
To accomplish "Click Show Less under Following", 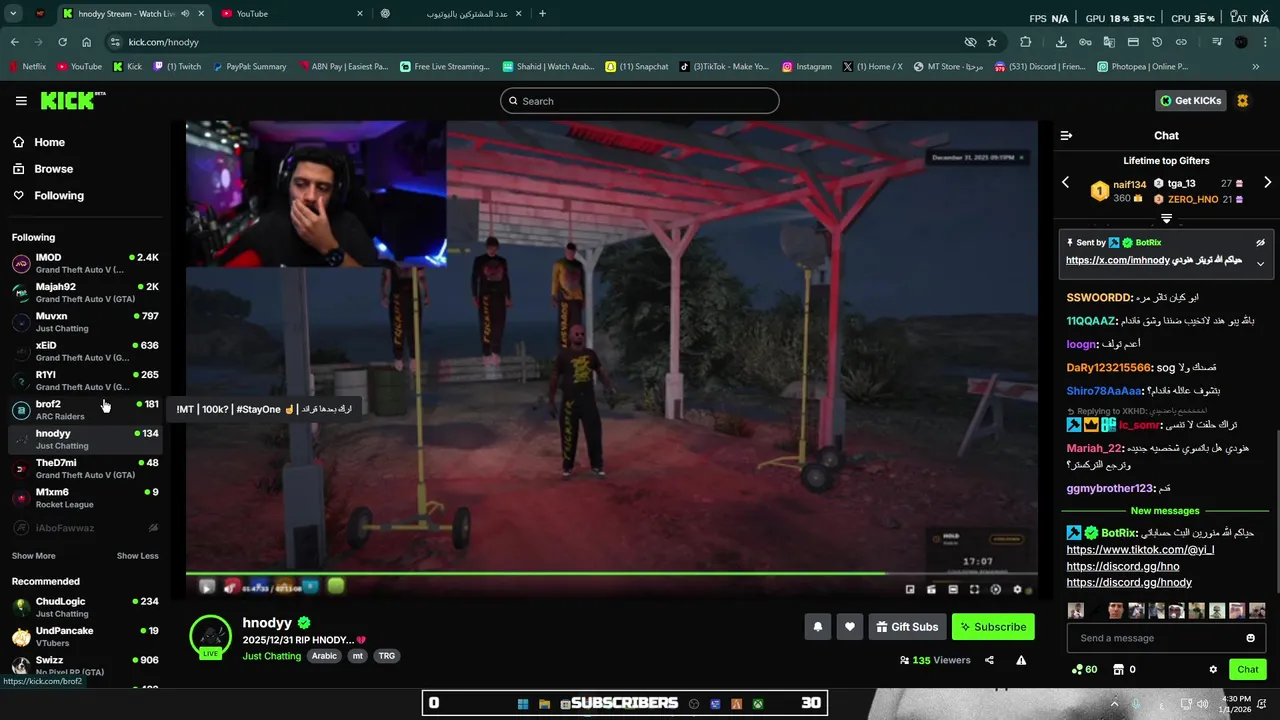I will point(137,556).
